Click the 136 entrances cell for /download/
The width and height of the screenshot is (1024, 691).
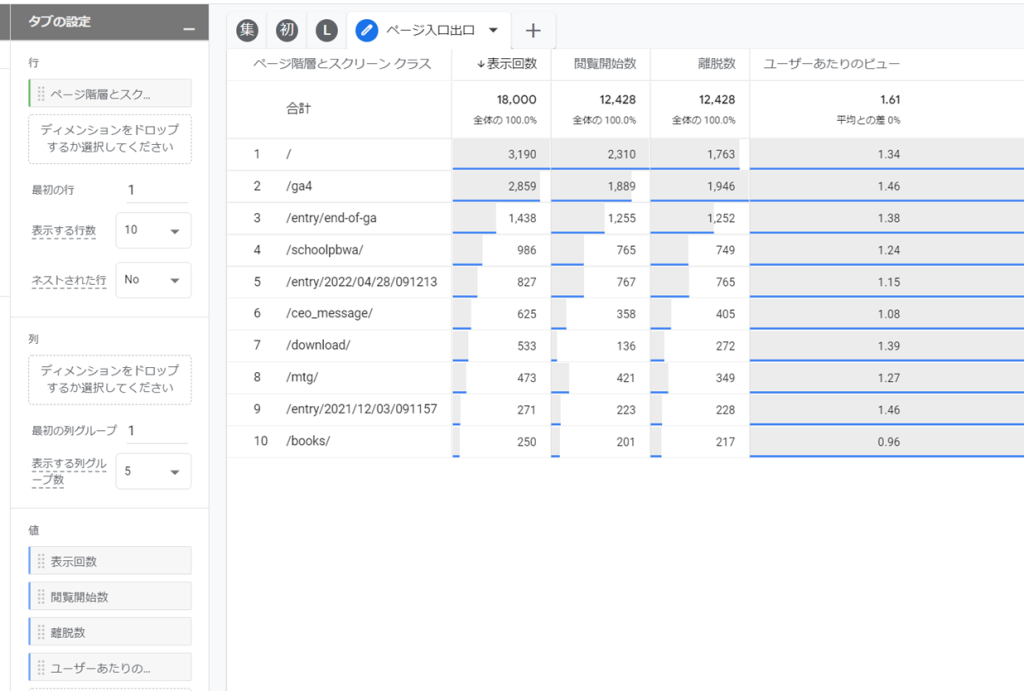(626, 346)
